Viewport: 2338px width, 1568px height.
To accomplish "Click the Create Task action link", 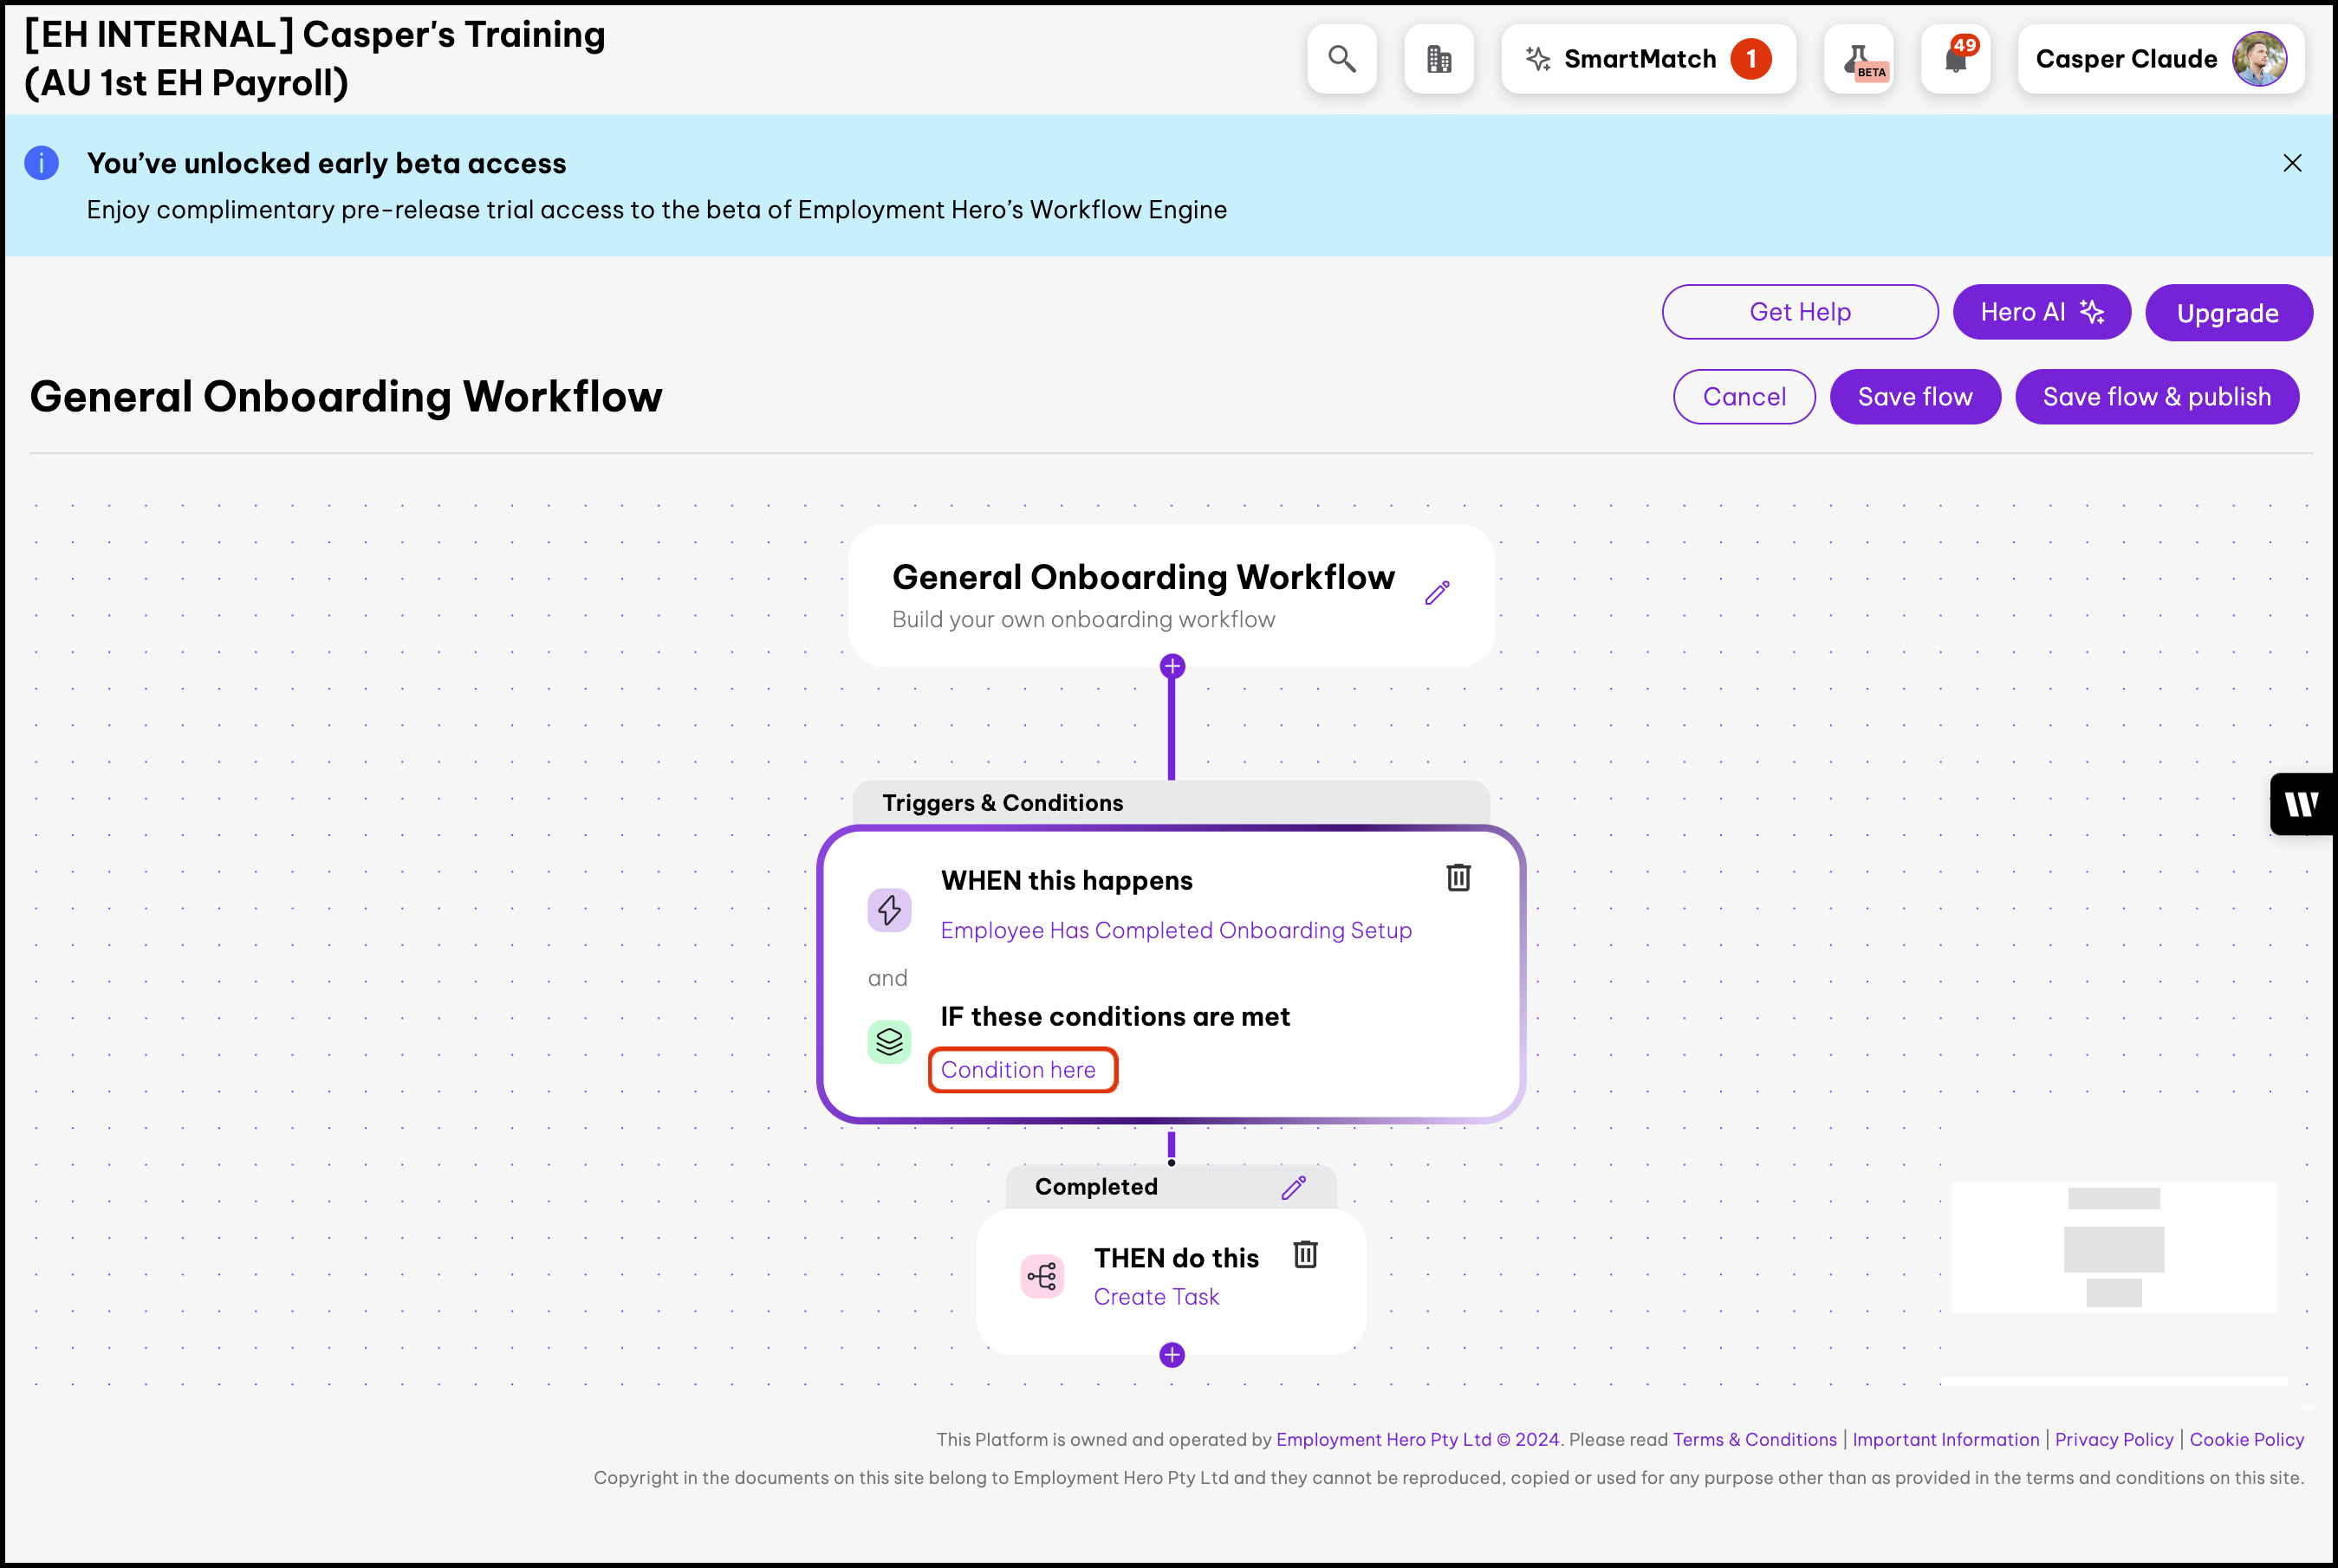I will tap(1156, 1297).
